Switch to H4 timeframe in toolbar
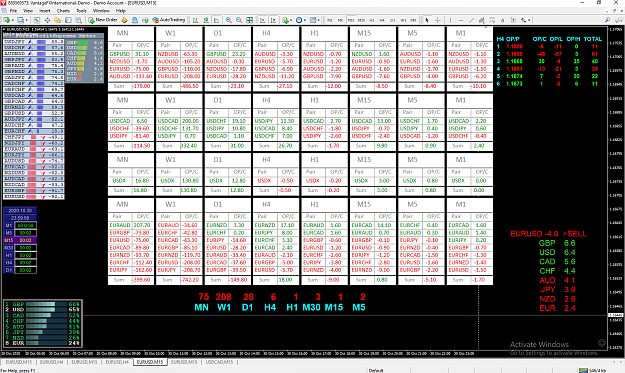Viewport: 625px width, 373px height. [382, 20]
